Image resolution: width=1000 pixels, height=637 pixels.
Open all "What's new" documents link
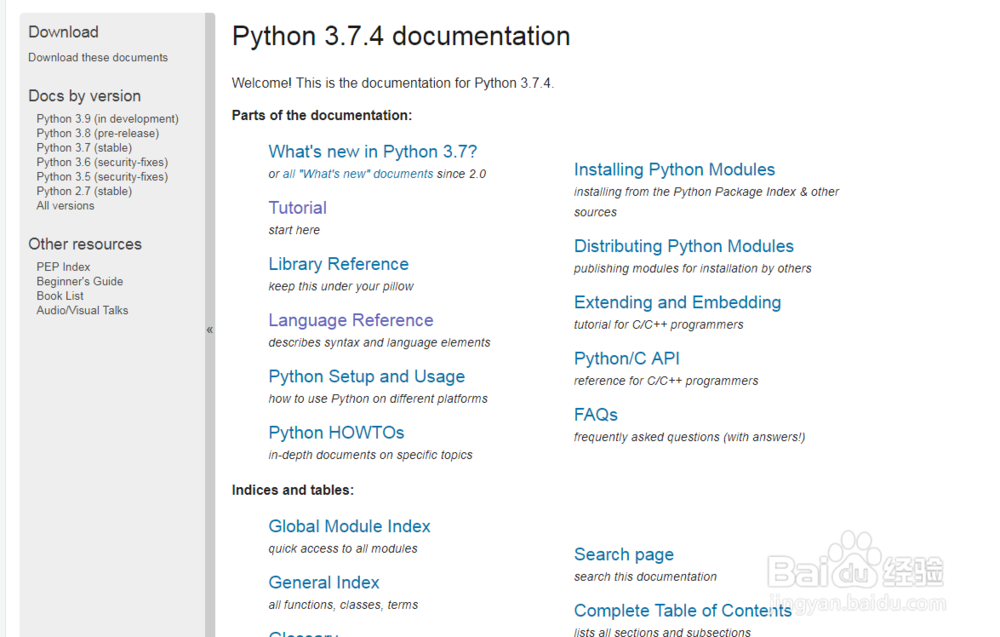click(x=358, y=174)
